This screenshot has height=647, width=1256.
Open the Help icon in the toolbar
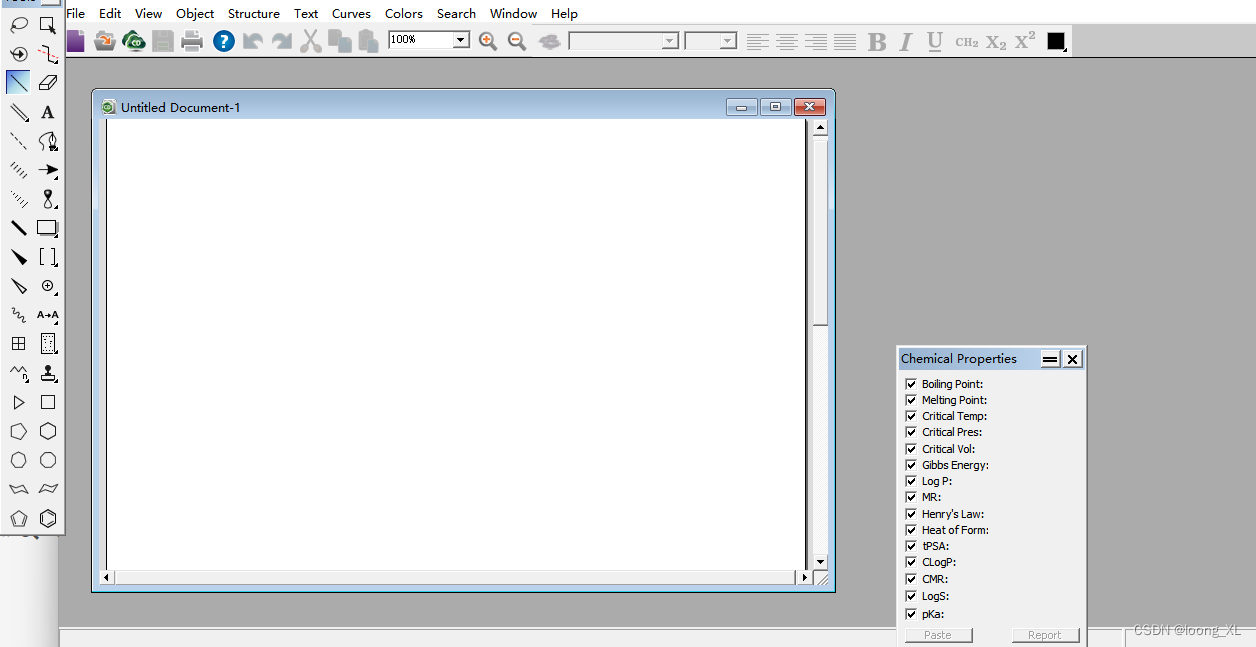point(223,41)
